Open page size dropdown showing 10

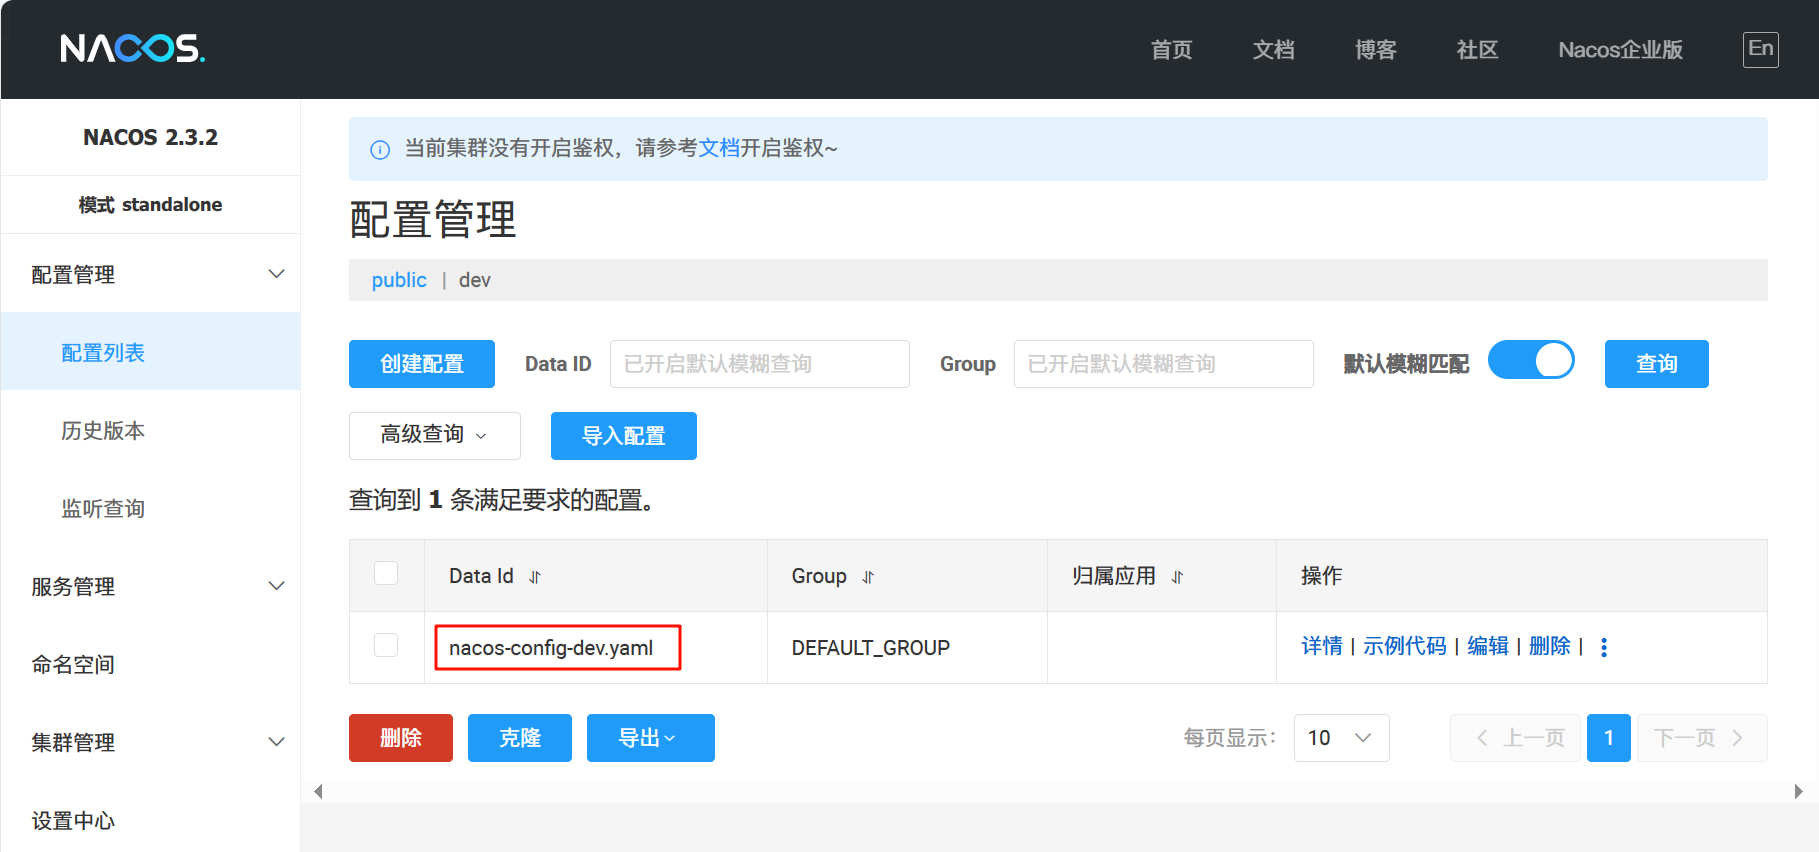(1341, 738)
